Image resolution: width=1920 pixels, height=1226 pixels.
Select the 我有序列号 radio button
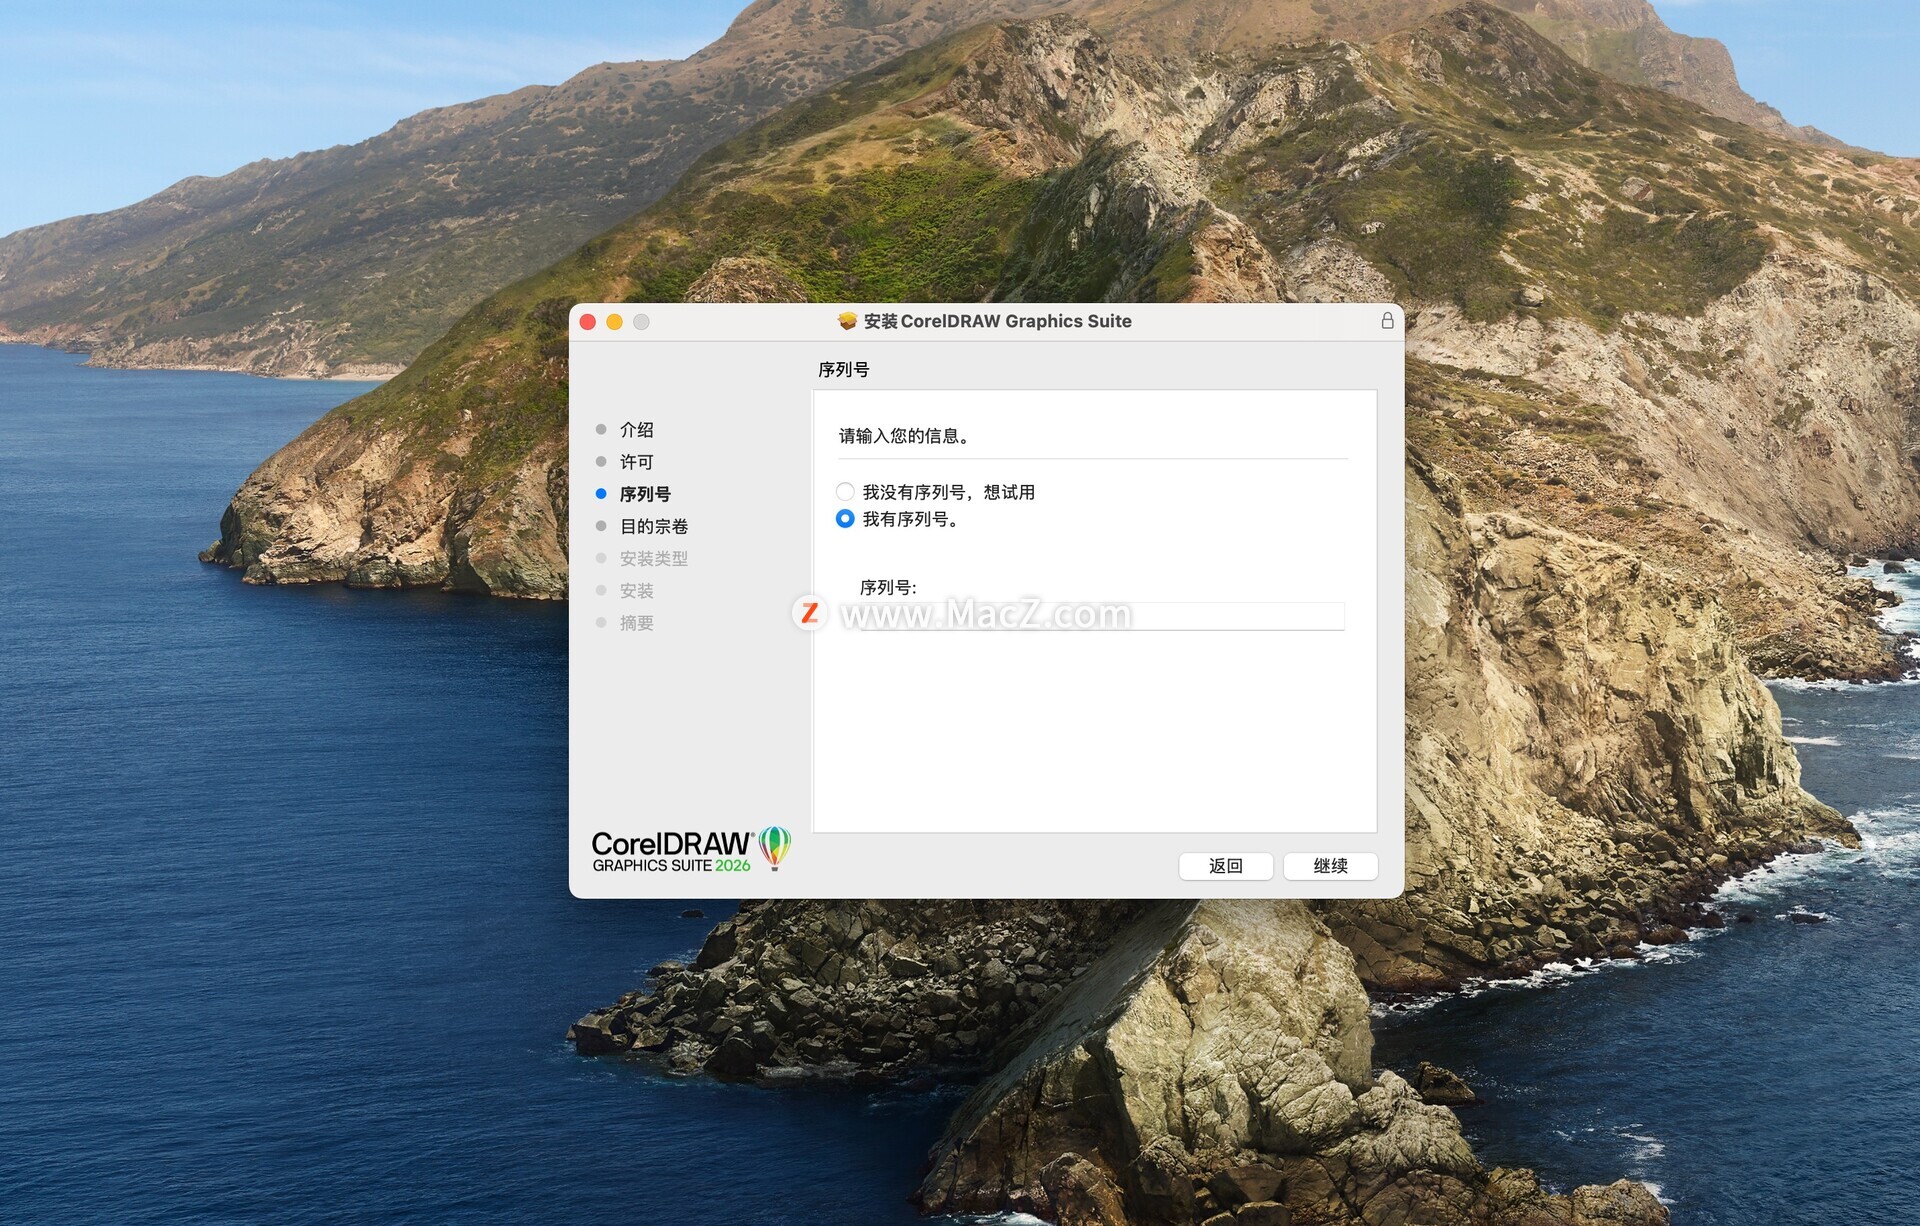point(845,519)
